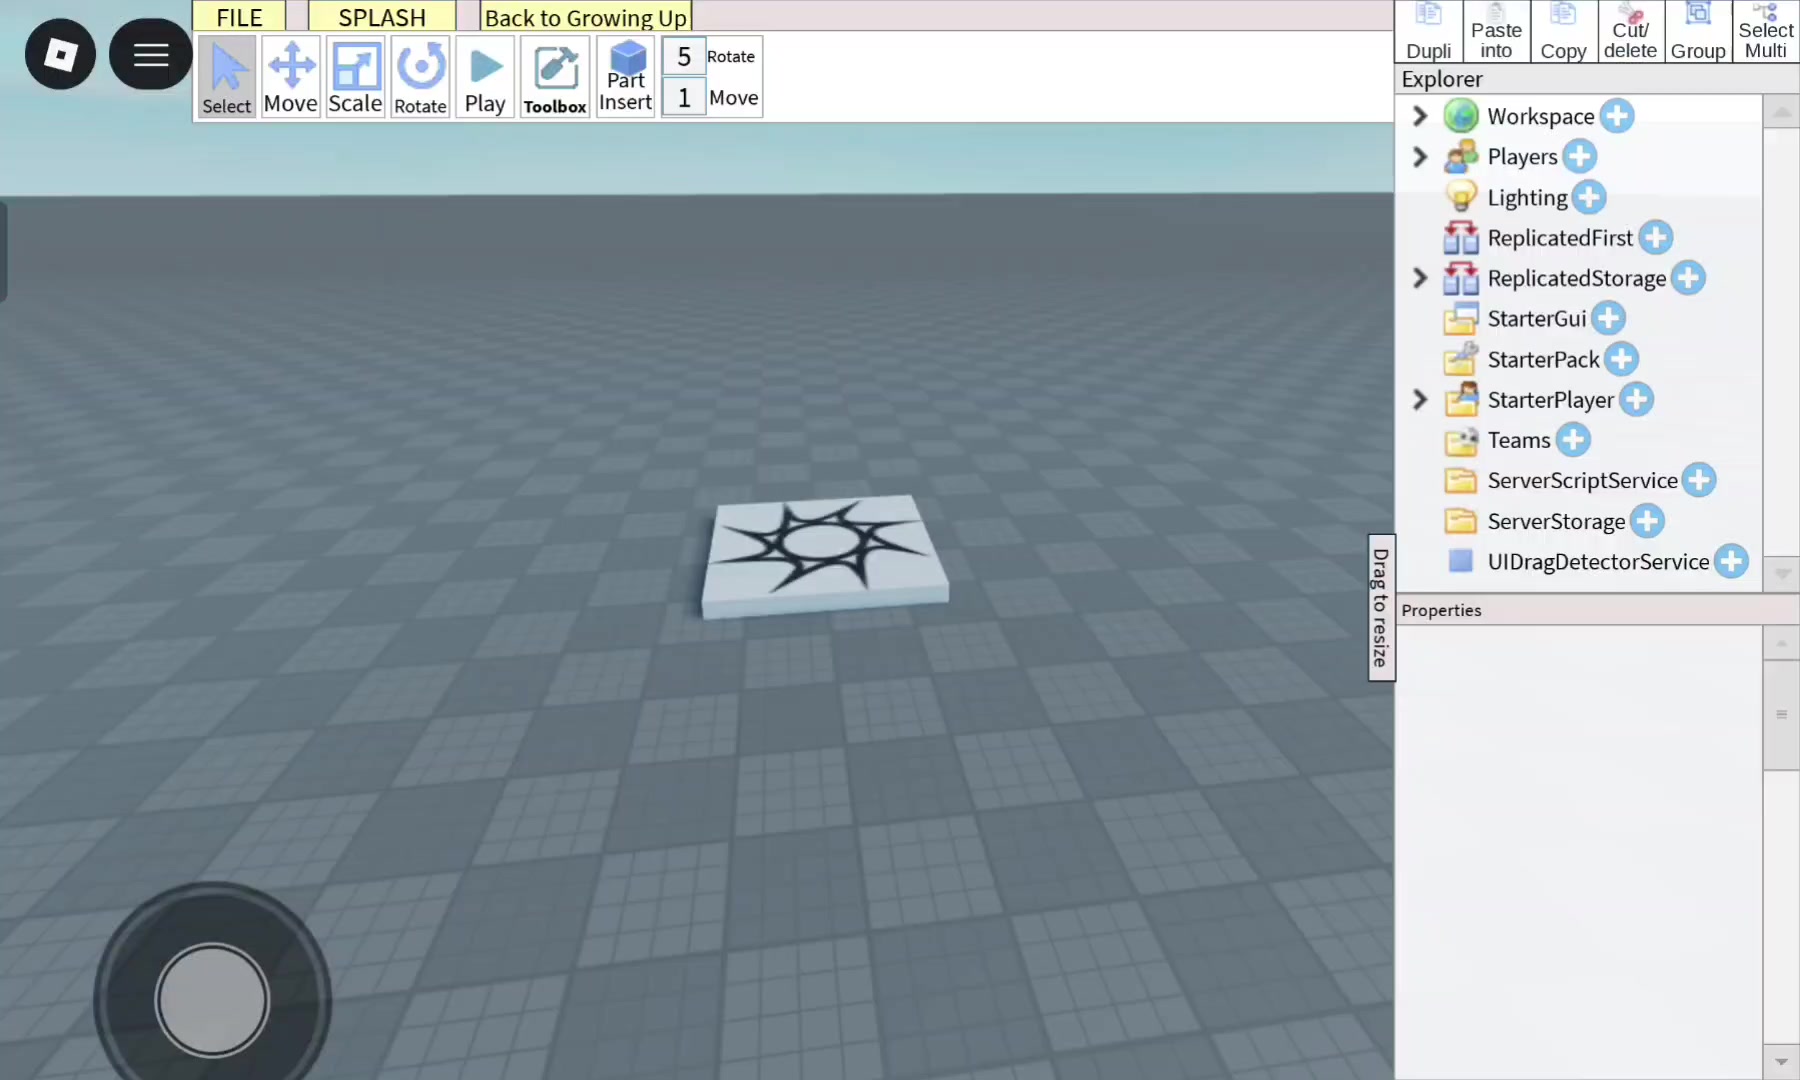
Task: Expand the Players tree node
Action: point(1419,157)
